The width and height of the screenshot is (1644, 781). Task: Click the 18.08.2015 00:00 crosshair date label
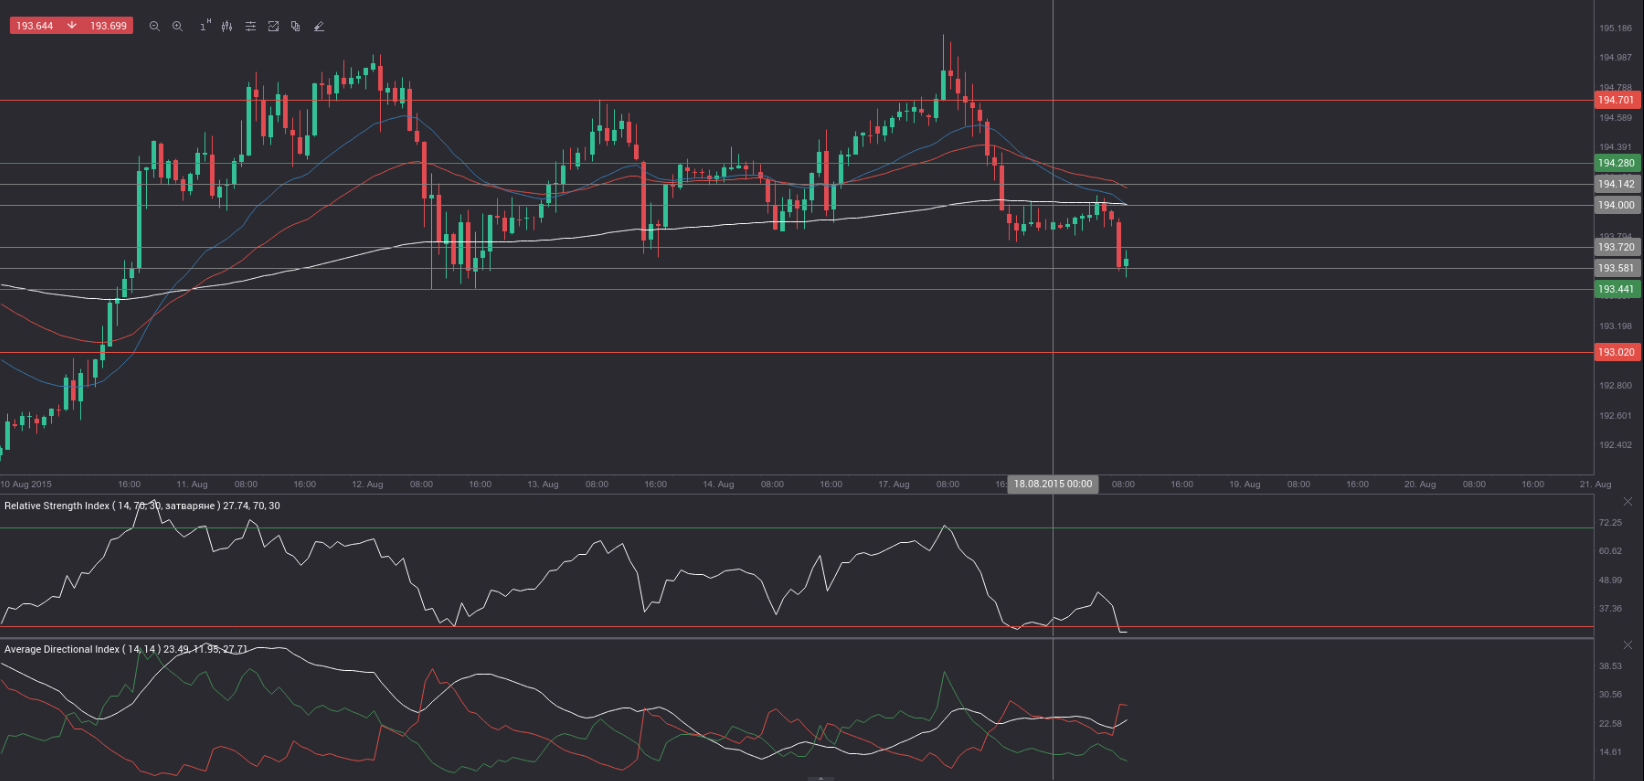pyautogui.click(x=1052, y=484)
